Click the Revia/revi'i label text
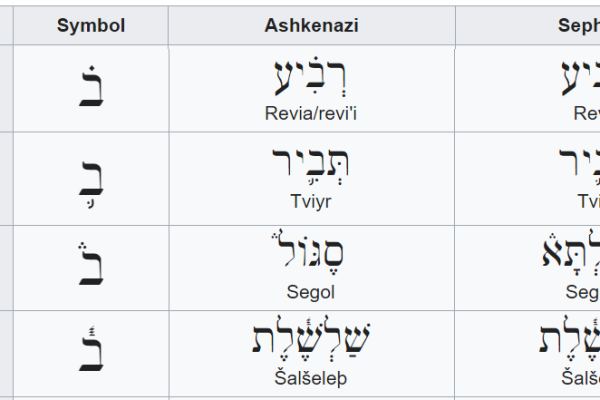600x400 pixels. [x=311, y=113]
